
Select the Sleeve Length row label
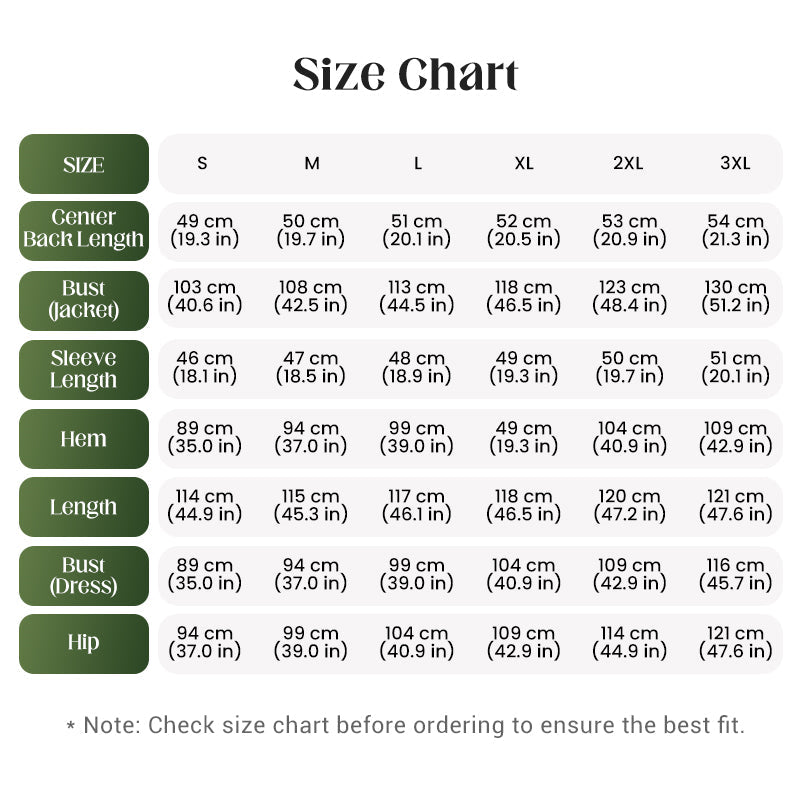coord(84,370)
